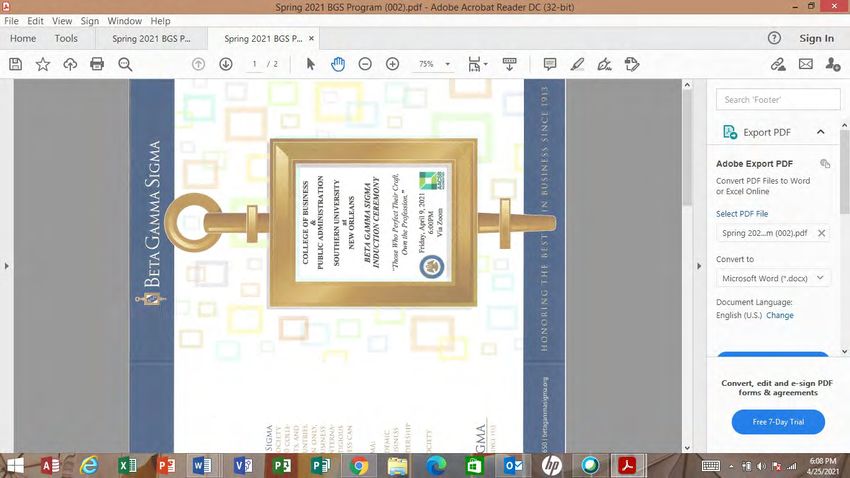Switch to the Home tab
Viewport: 850px width, 478px height.
click(x=23, y=38)
